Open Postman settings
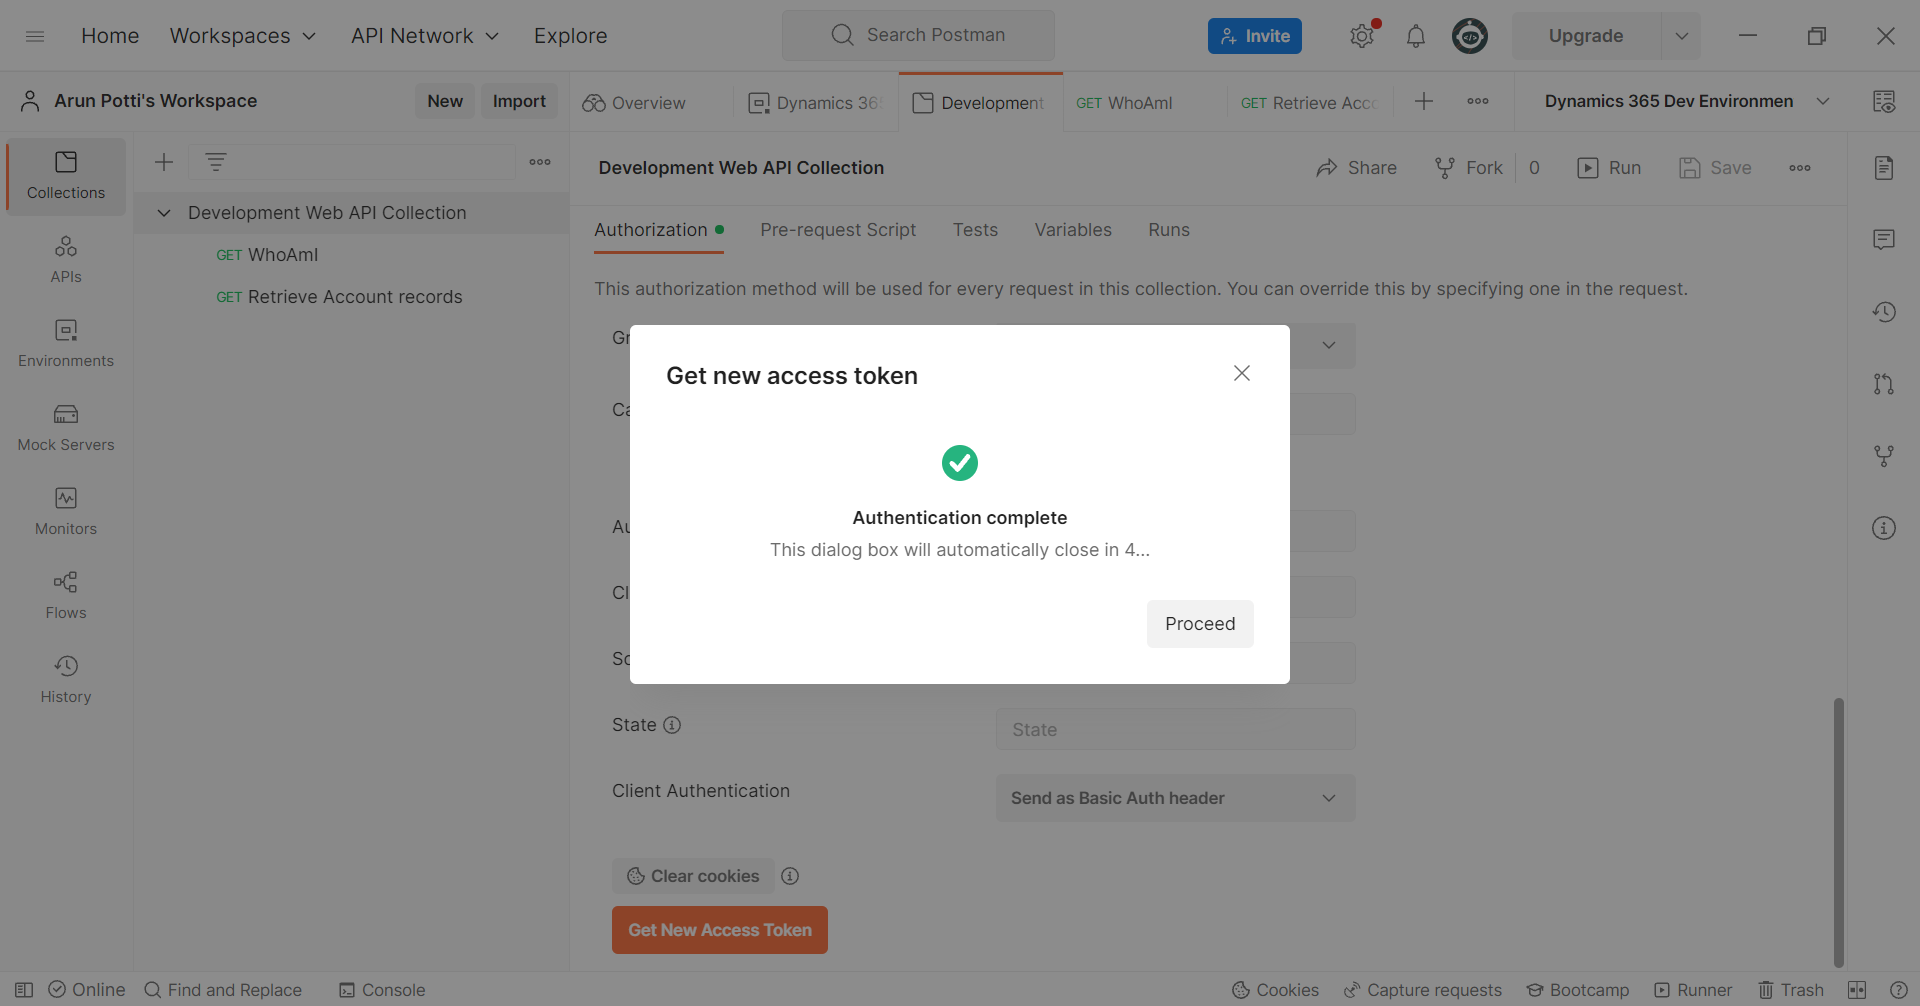Screen dimensions: 1920x1006 pos(1361,35)
